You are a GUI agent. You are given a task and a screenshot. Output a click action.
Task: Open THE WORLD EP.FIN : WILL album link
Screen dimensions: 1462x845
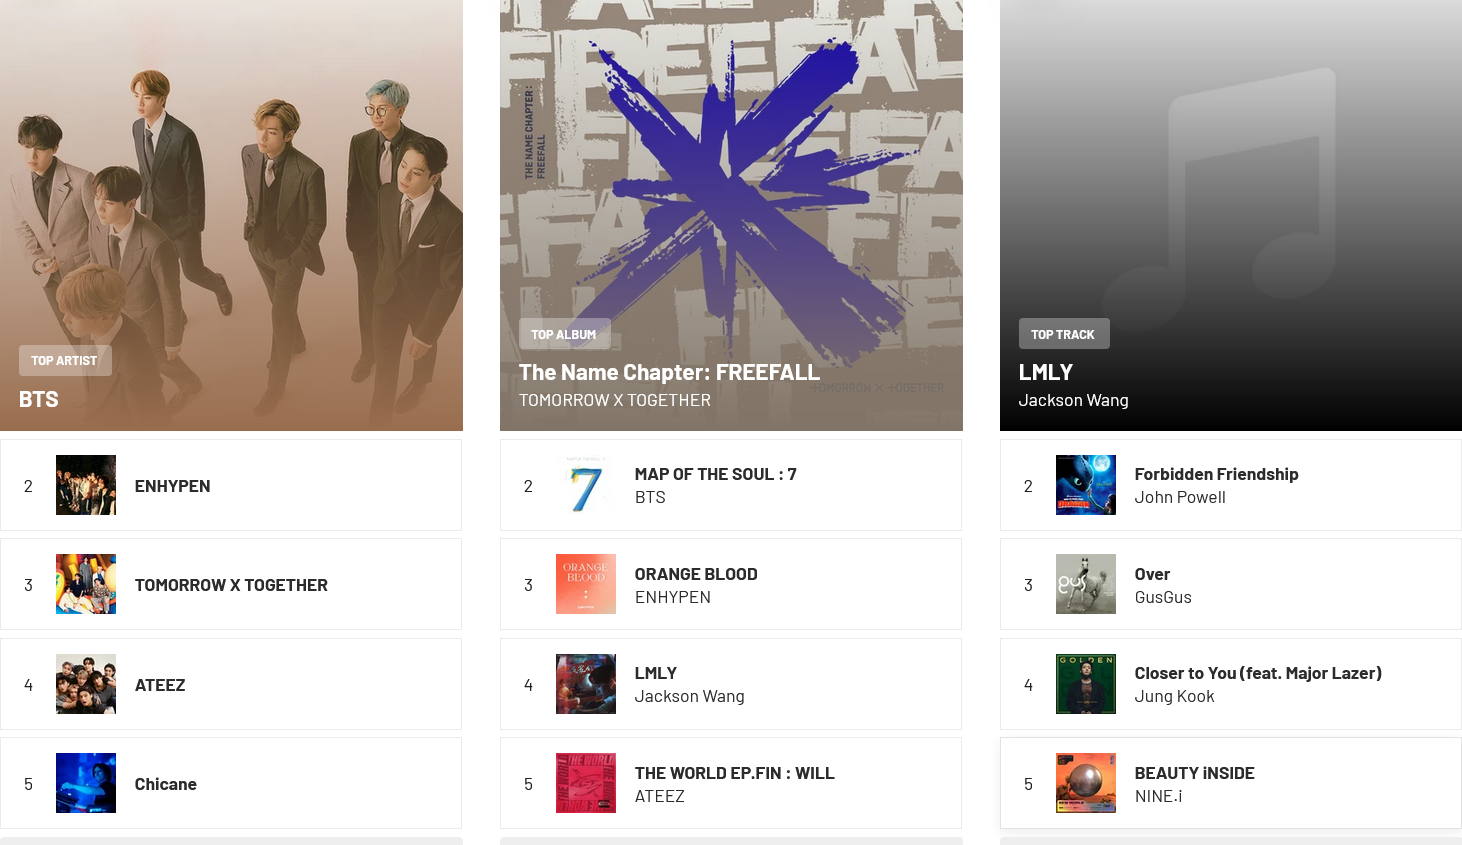pyautogui.click(x=734, y=773)
